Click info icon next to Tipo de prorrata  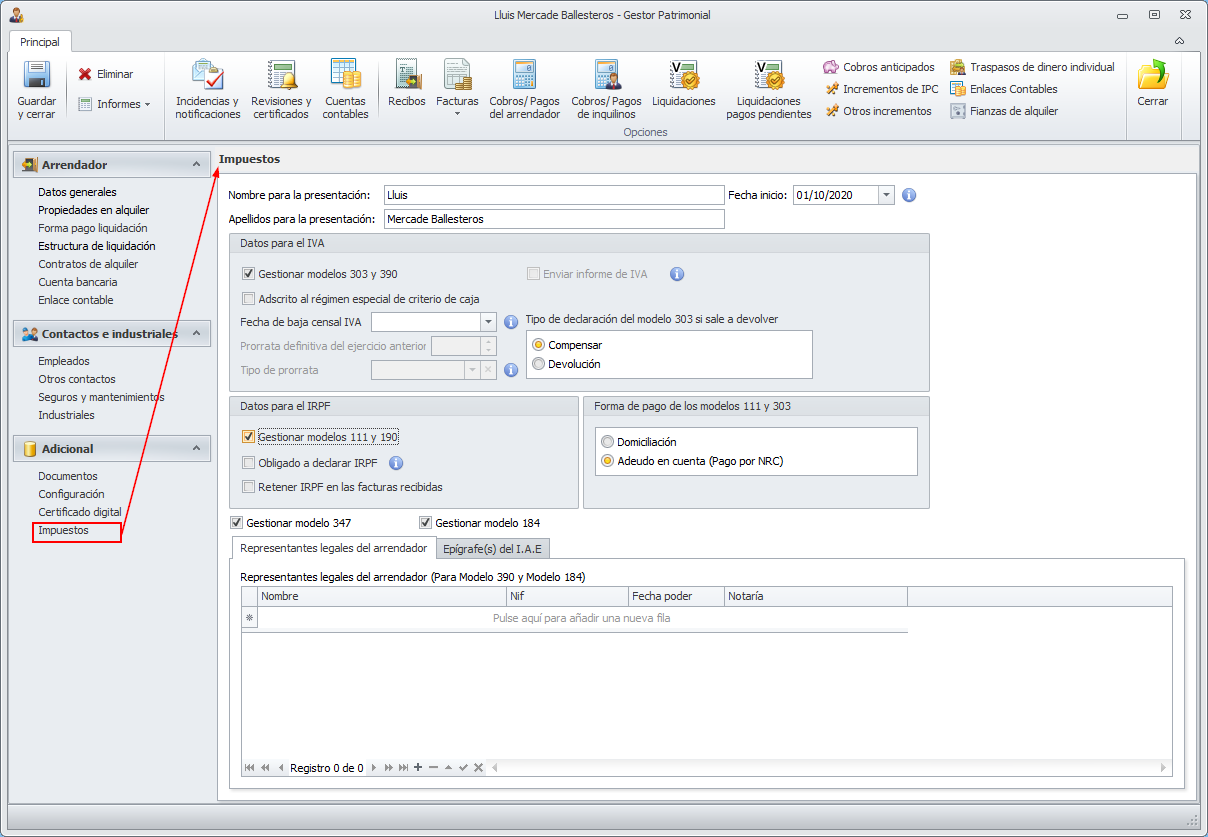click(511, 370)
